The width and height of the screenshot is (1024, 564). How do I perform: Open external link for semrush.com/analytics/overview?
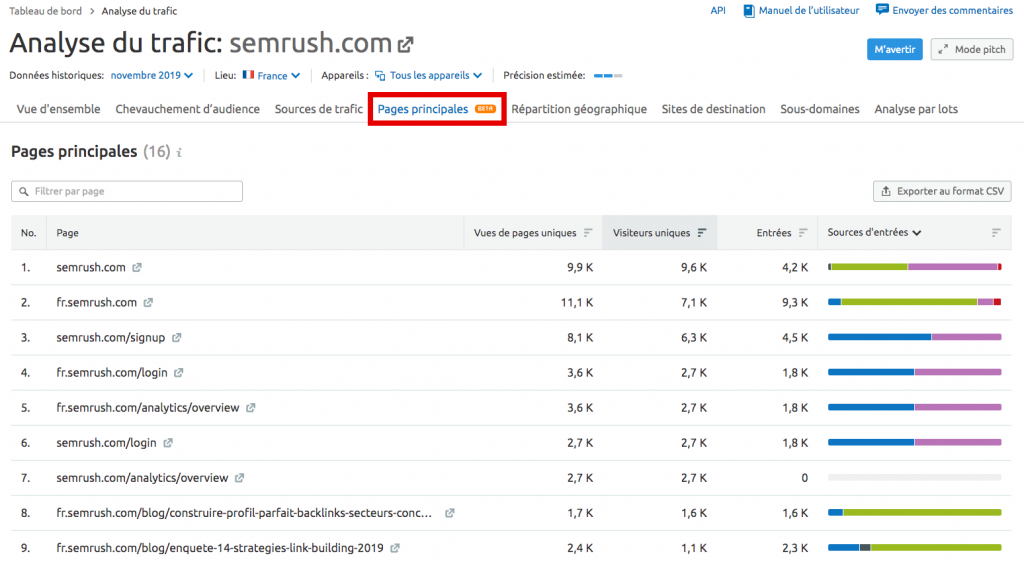(x=240, y=478)
